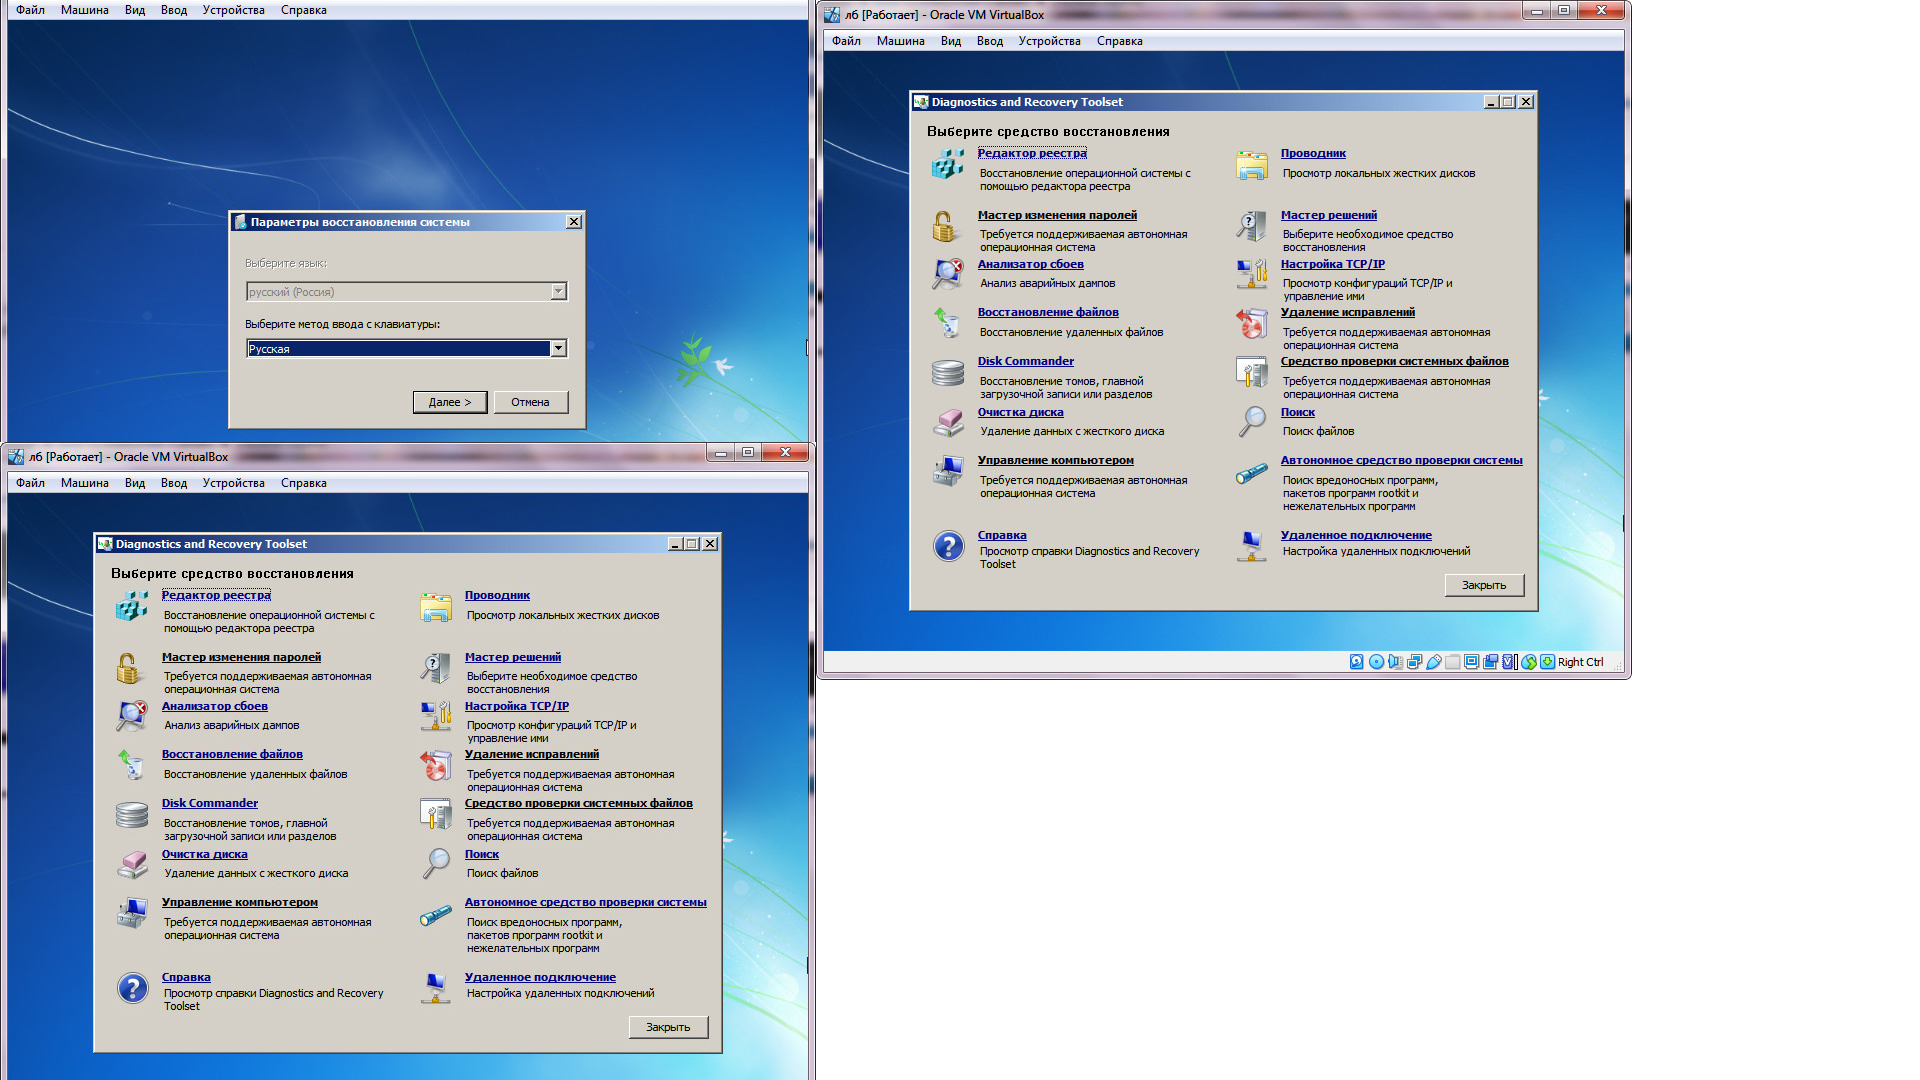The width and height of the screenshot is (1920, 1080).
Task: Open Устройства menu above recovery options dialog
Action: pos(233,10)
